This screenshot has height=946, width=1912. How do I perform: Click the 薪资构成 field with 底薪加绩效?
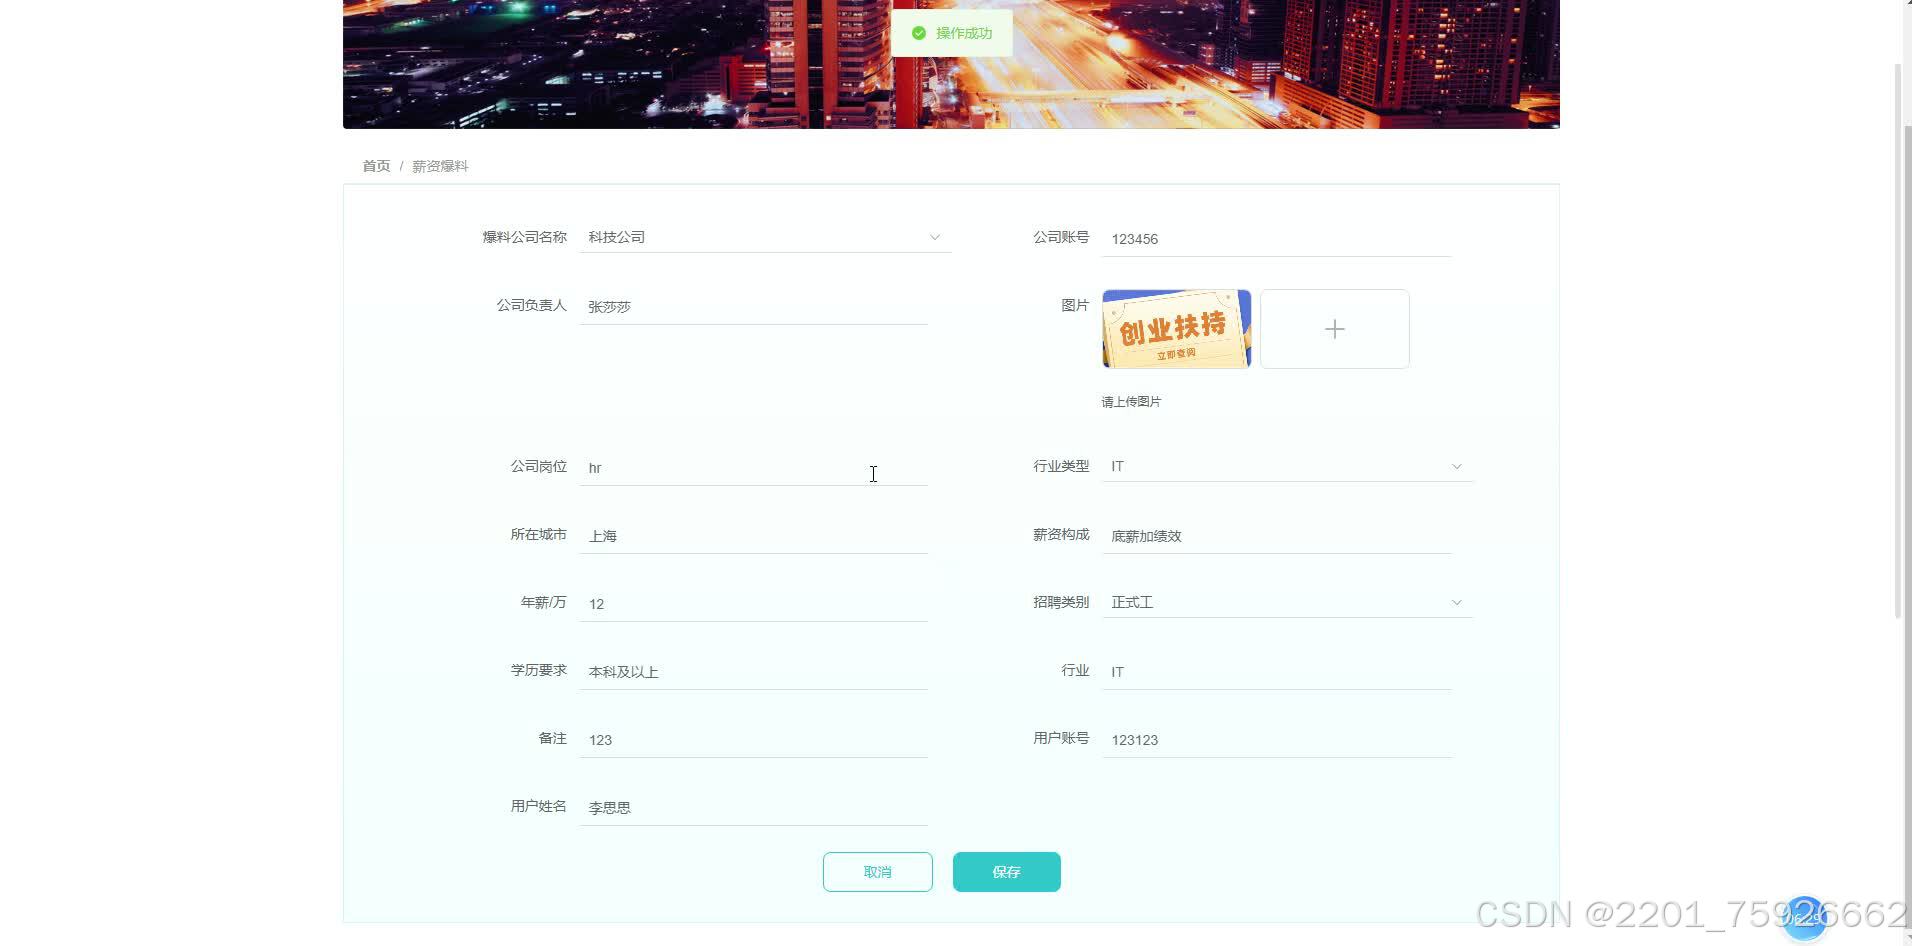(x=1277, y=536)
